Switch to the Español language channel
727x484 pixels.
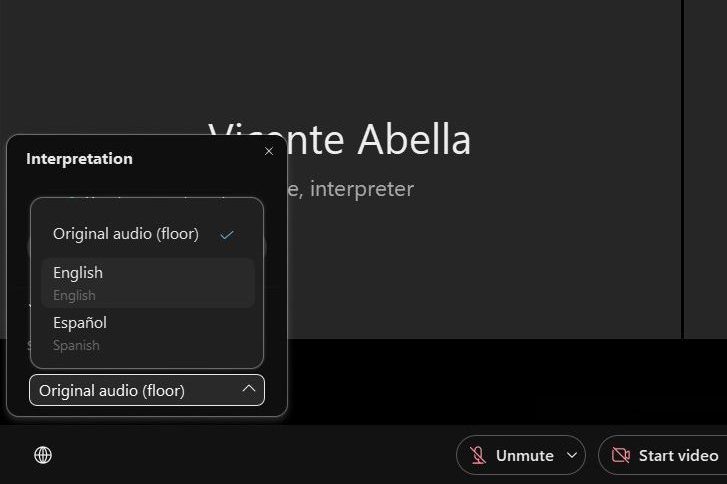pyautogui.click(x=80, y=323)
